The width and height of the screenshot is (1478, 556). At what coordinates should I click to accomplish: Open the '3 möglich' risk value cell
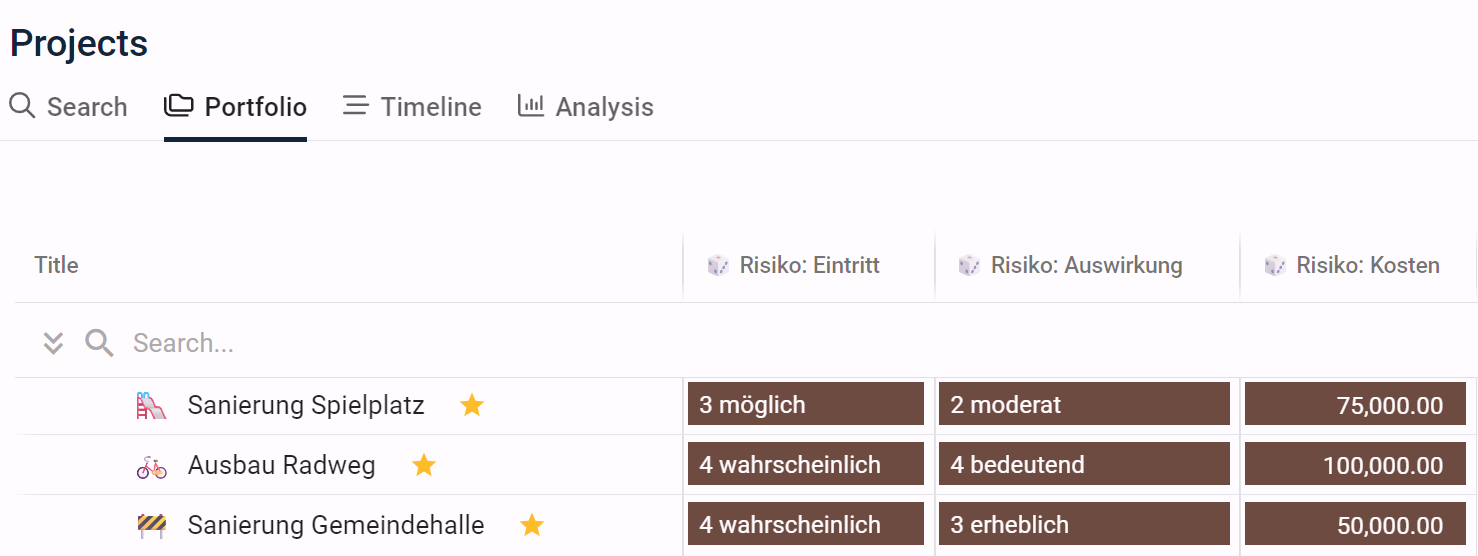click(x=806, y=404)
